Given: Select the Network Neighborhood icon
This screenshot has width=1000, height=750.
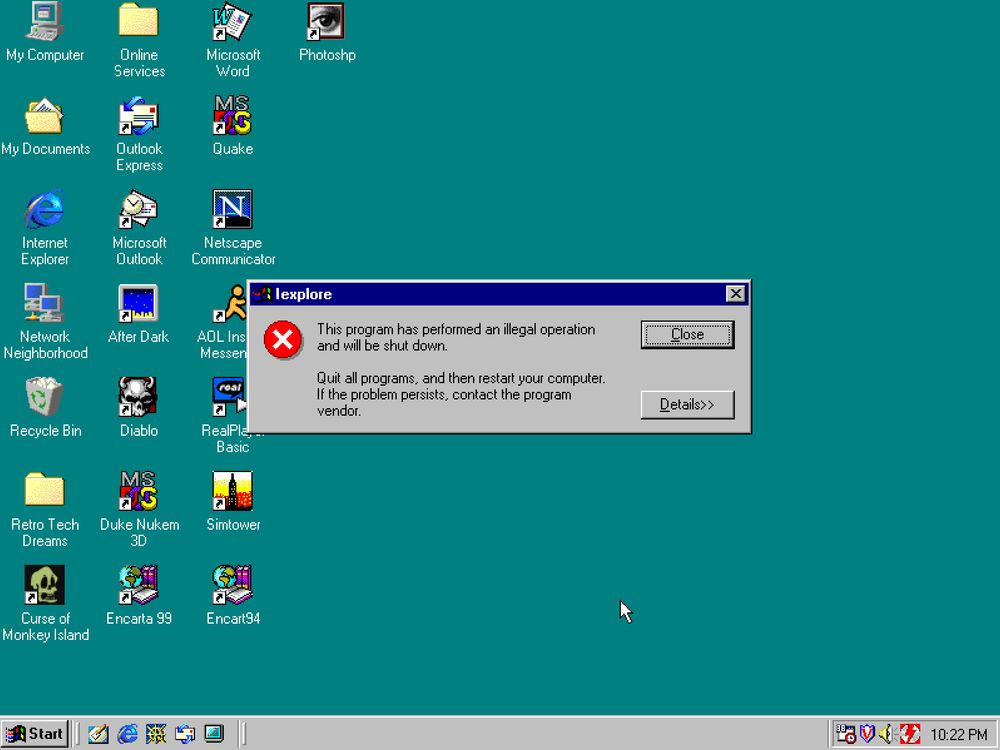Looking at the screenshot, I should (x=45, y=321).
